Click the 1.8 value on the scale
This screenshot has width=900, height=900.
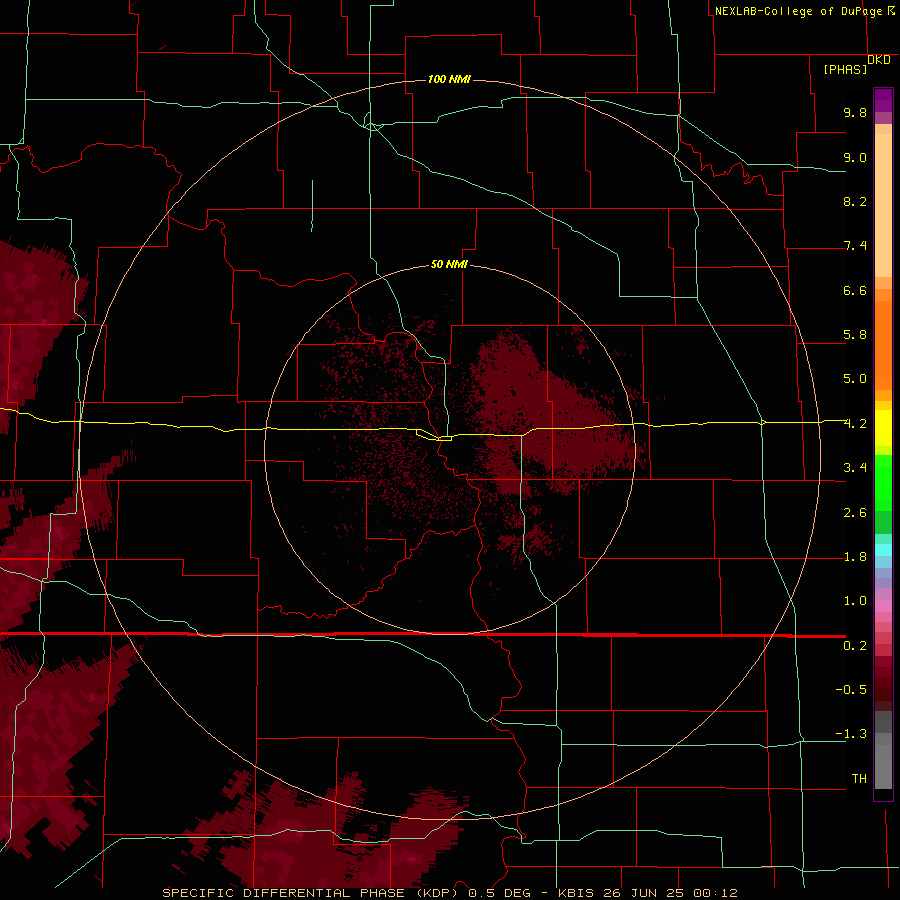[855, 557]
